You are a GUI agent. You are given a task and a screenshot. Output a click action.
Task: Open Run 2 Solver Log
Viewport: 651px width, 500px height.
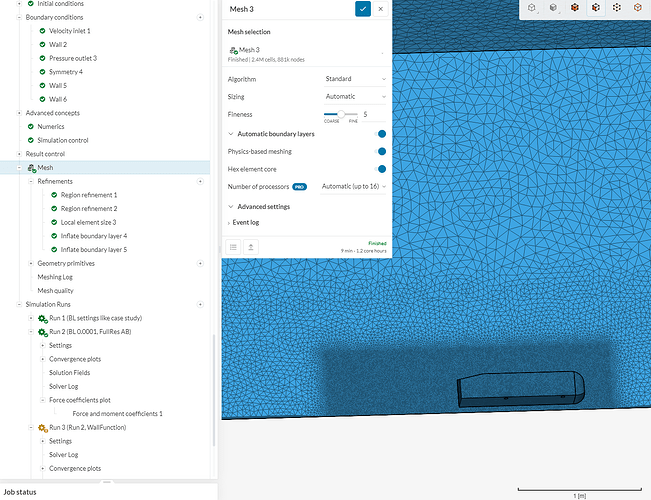64,386
